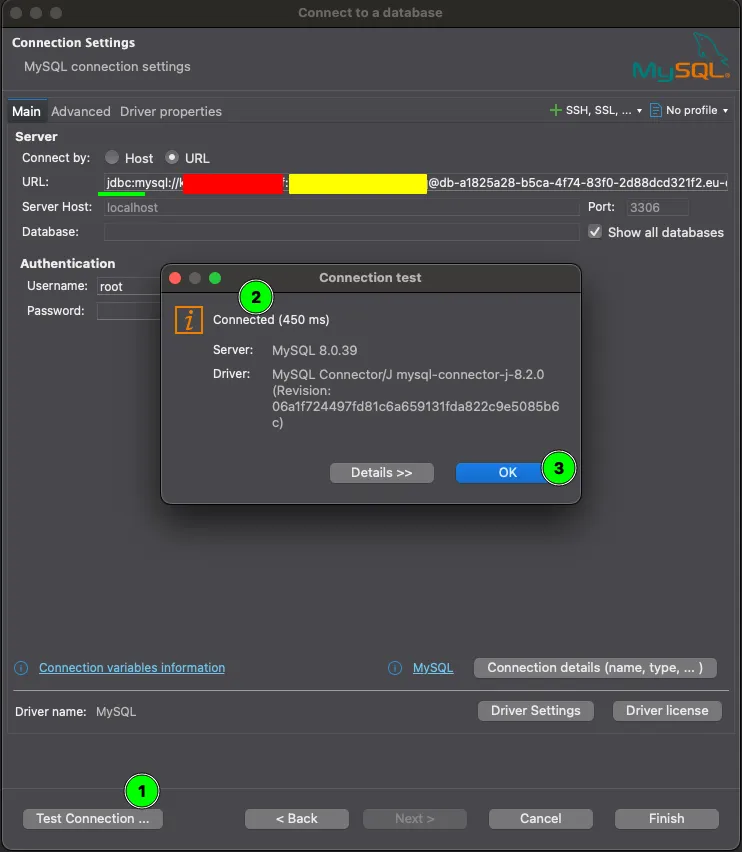Switch to the Main tab
742x852 pixels.
pyautogui.click(x=26, y=111)
